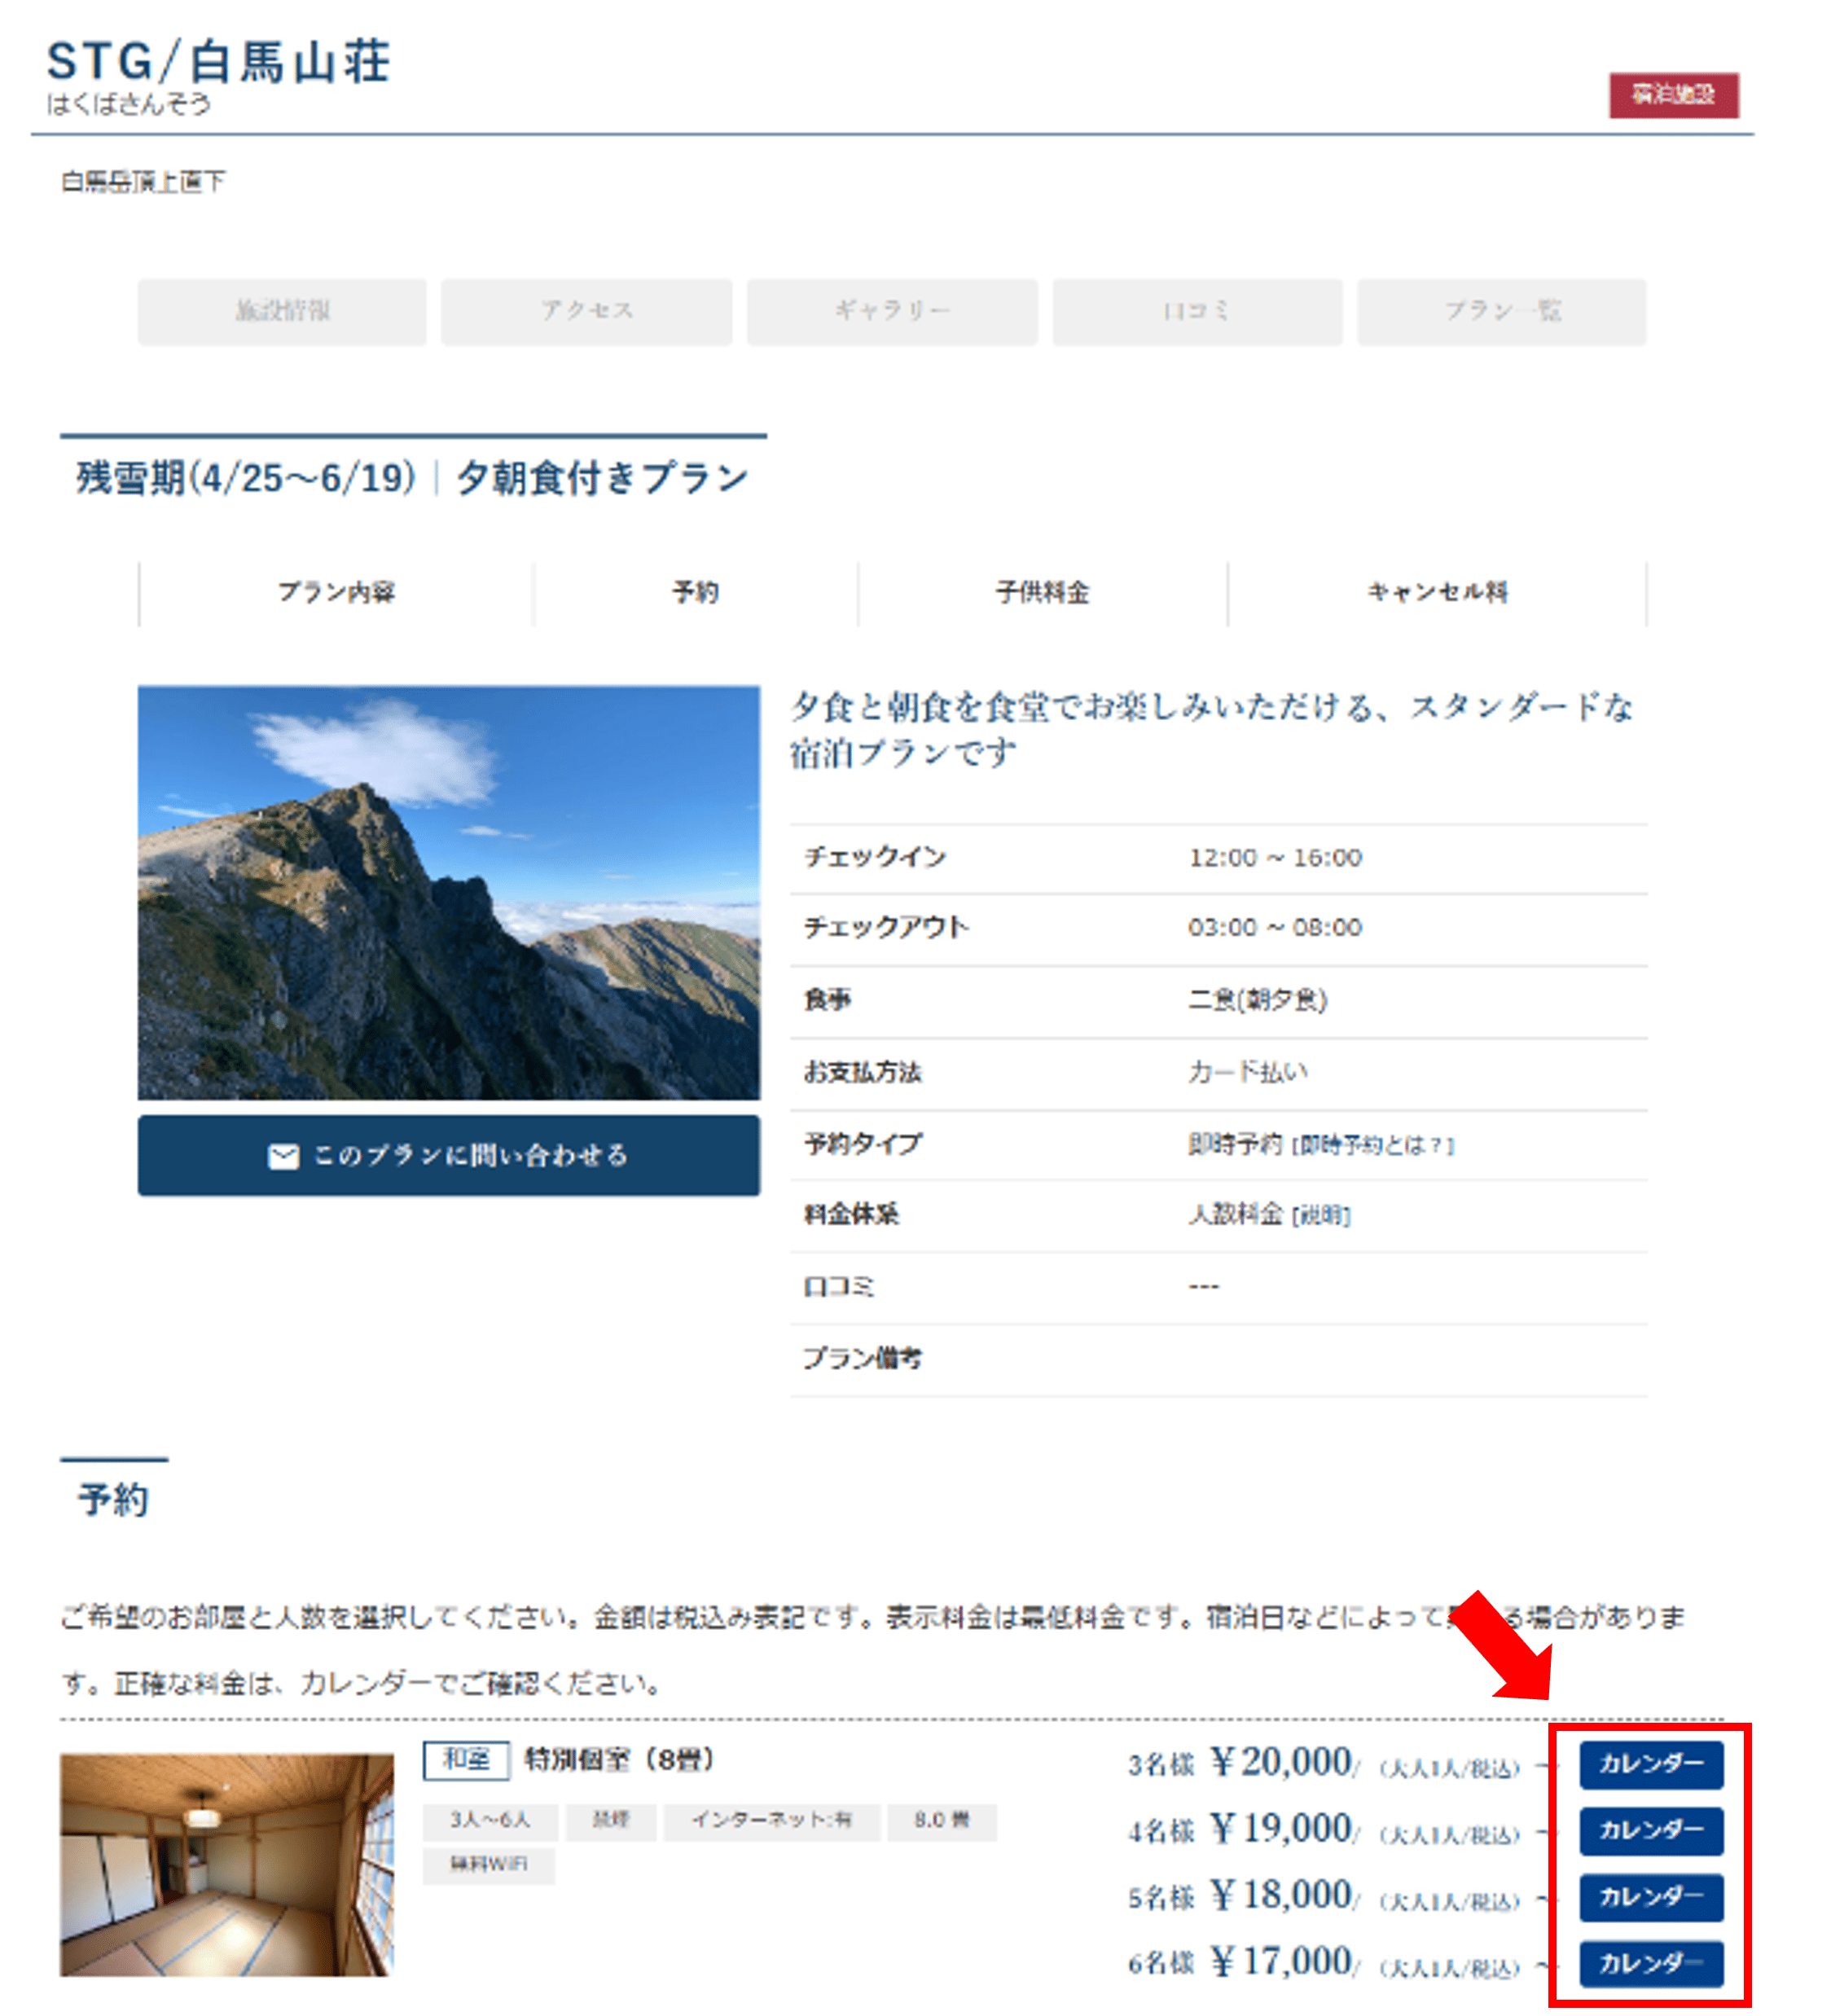Open calendar for the 6名様 ¥17,000 rate
This screenshot has width=1831, height=2016.
click(1651, 1964)
